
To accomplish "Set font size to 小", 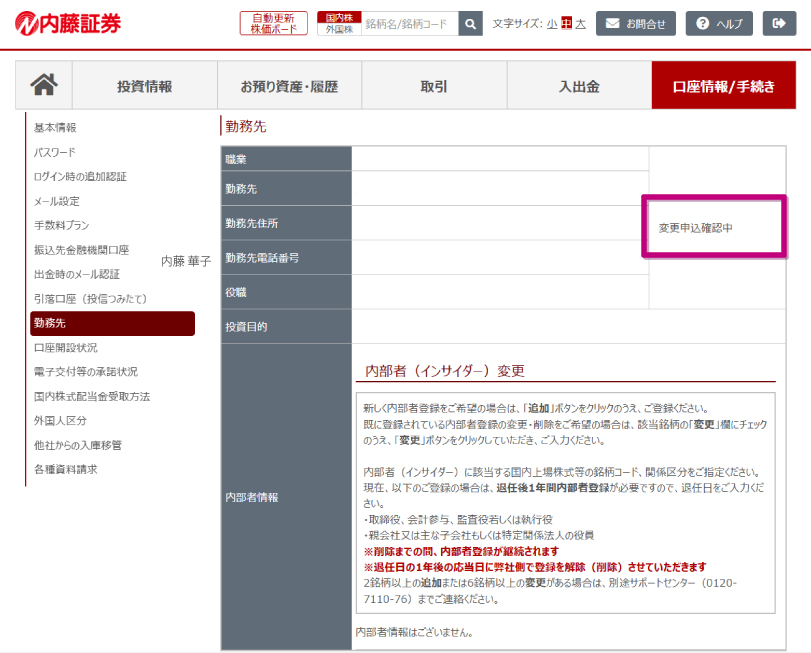I will click(x=552, y=24).
